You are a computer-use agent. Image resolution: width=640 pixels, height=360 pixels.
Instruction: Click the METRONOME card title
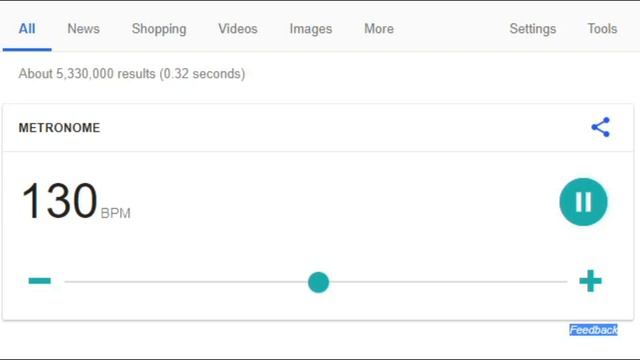[x=59, y=128]
